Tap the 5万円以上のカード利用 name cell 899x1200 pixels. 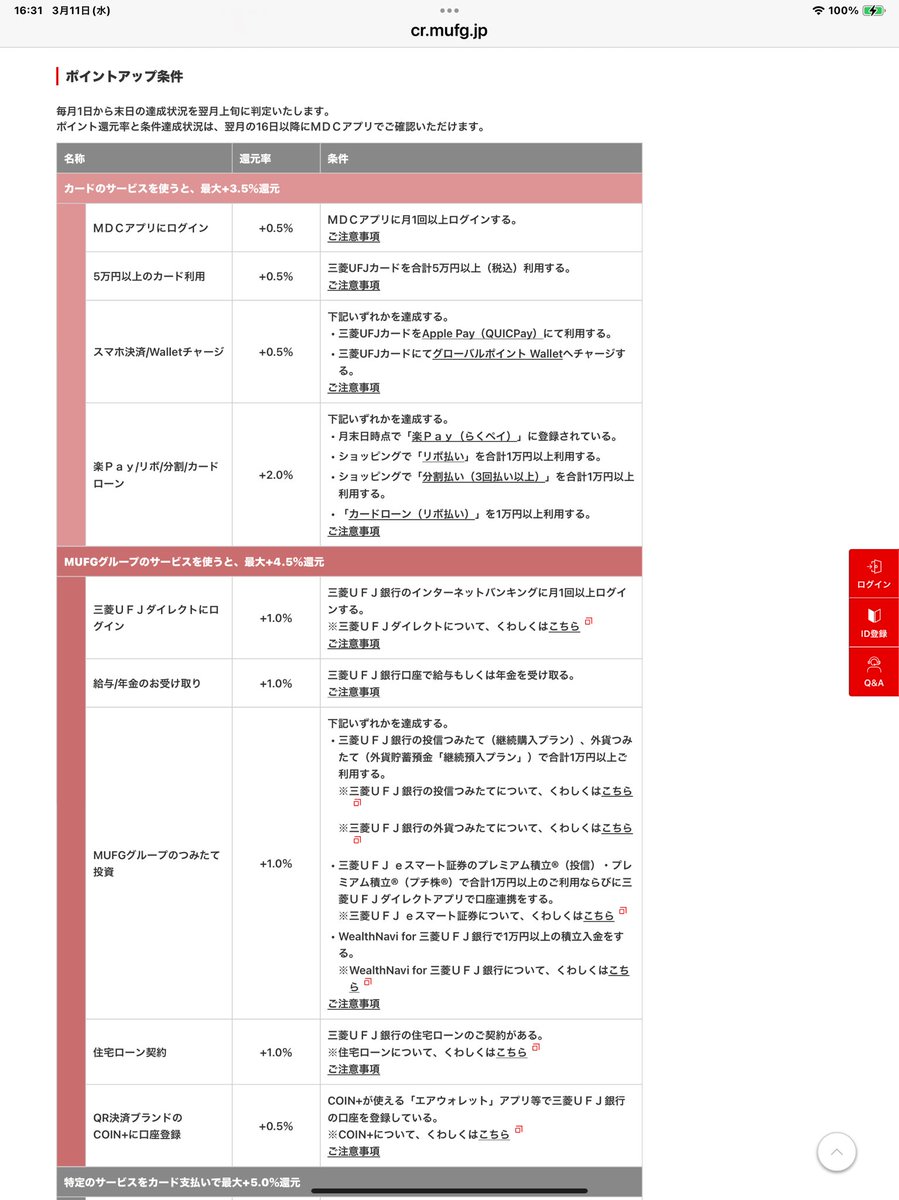159,276
